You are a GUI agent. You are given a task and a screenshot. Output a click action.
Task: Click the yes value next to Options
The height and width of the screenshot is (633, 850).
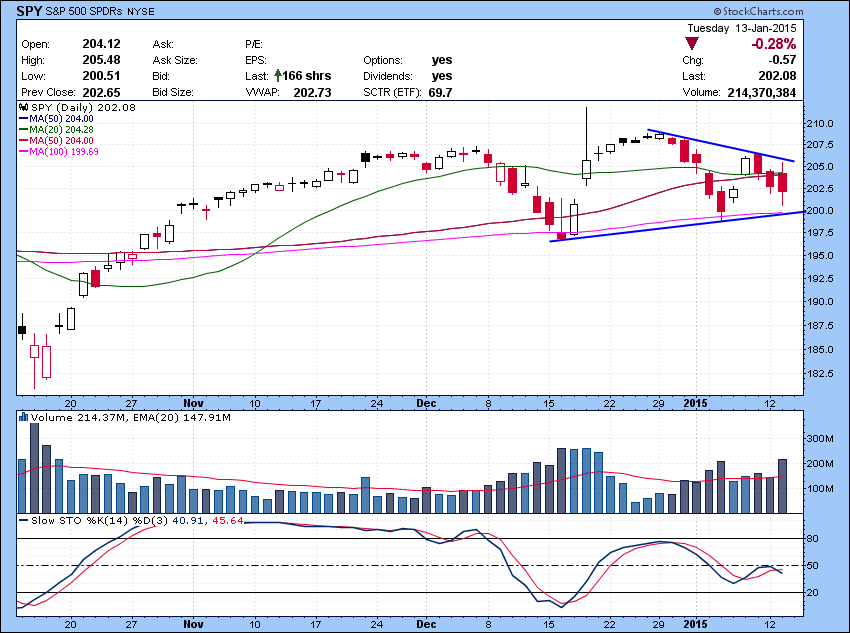(442, 60)
